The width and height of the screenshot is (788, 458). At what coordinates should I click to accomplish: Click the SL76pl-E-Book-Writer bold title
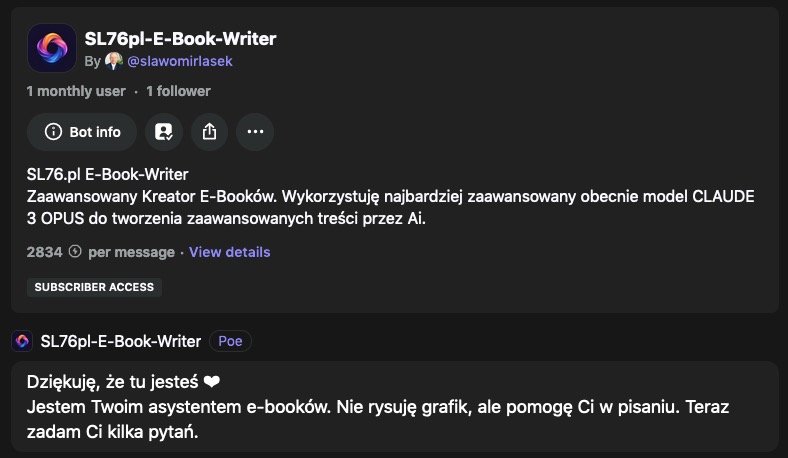point(180,39)
